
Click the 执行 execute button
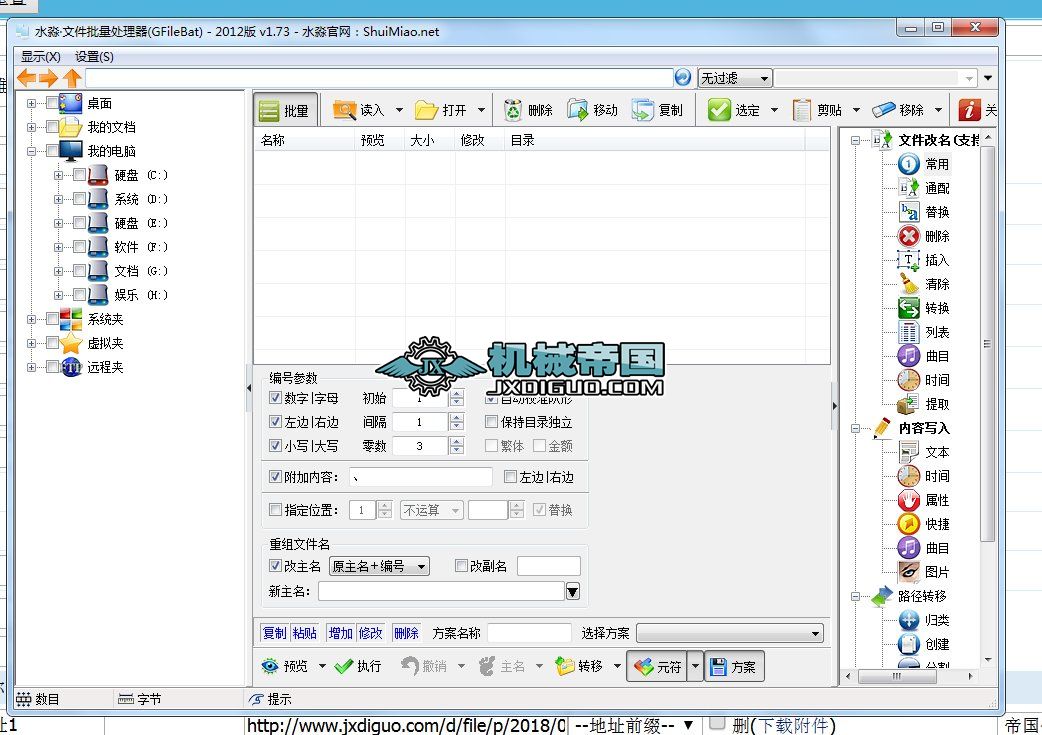pyautogui.click(x=358, y=666)
